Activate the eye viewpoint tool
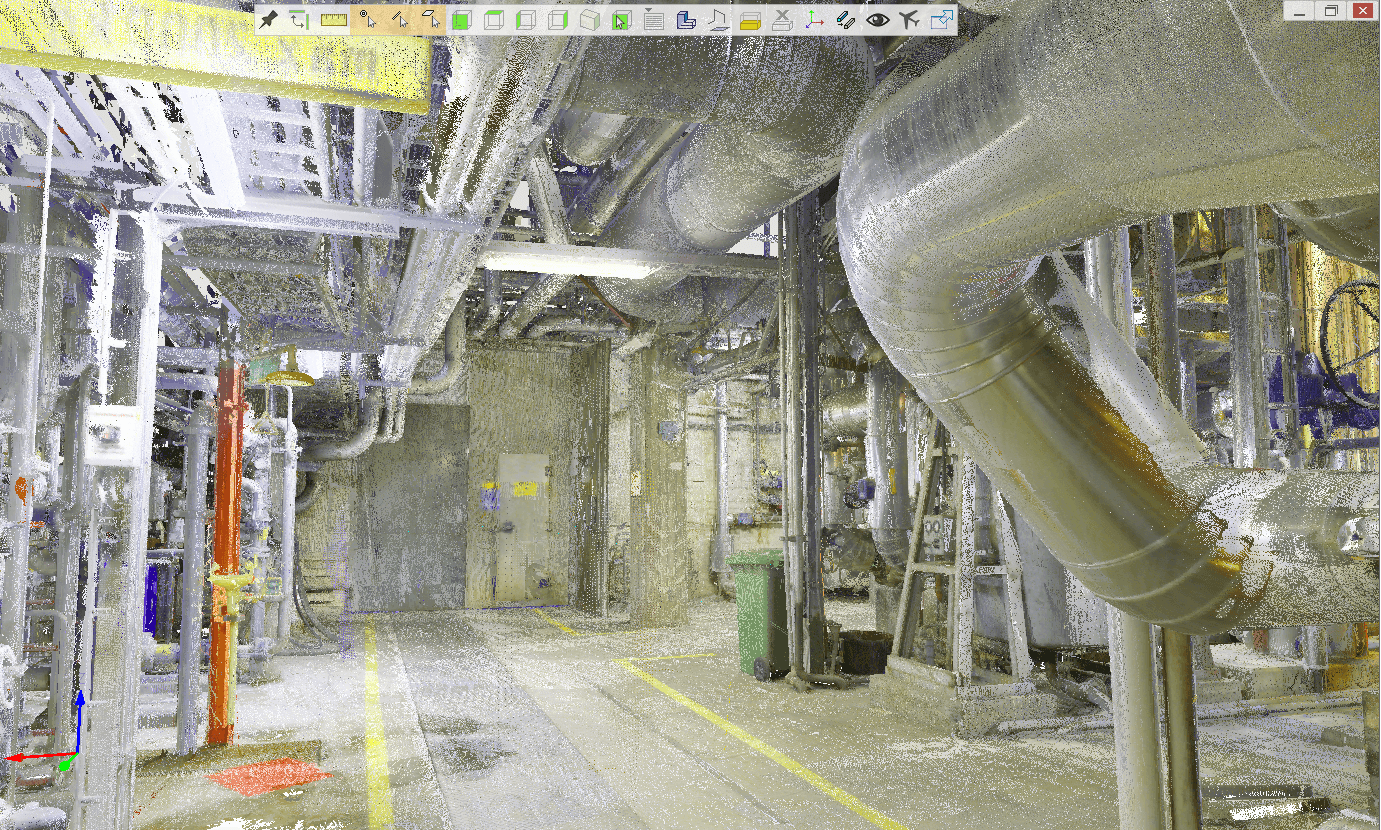The width and height of the screenshot is (1381, 830). click(877, 16)
